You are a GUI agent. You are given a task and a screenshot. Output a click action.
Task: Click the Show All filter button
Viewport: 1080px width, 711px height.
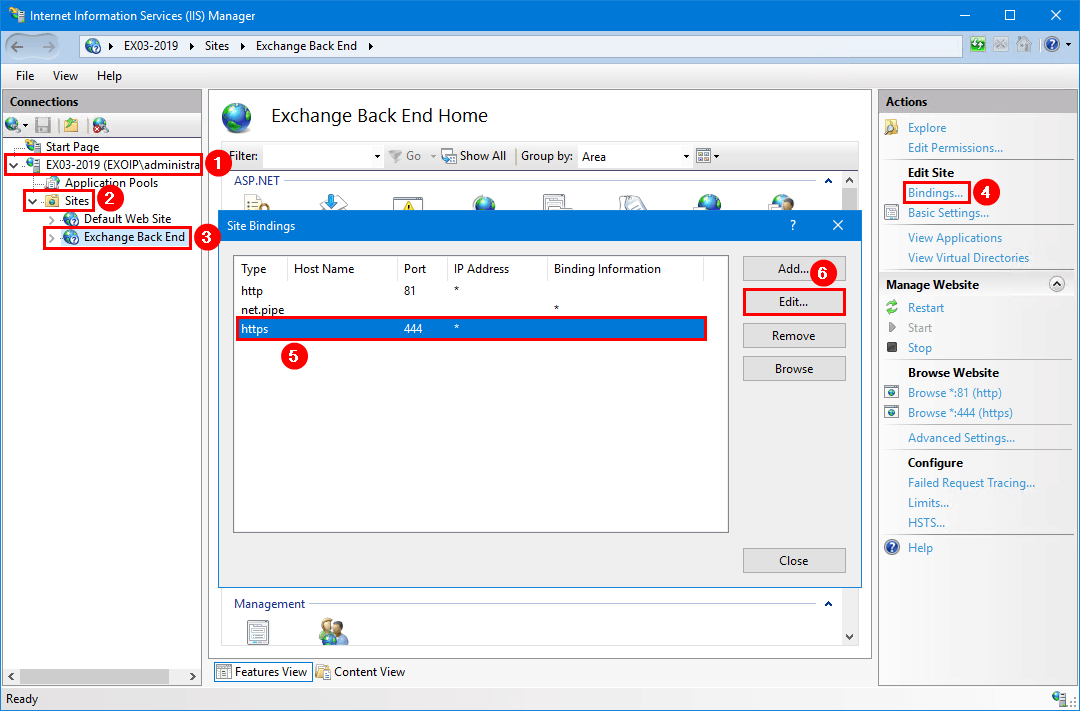point(474,156)
